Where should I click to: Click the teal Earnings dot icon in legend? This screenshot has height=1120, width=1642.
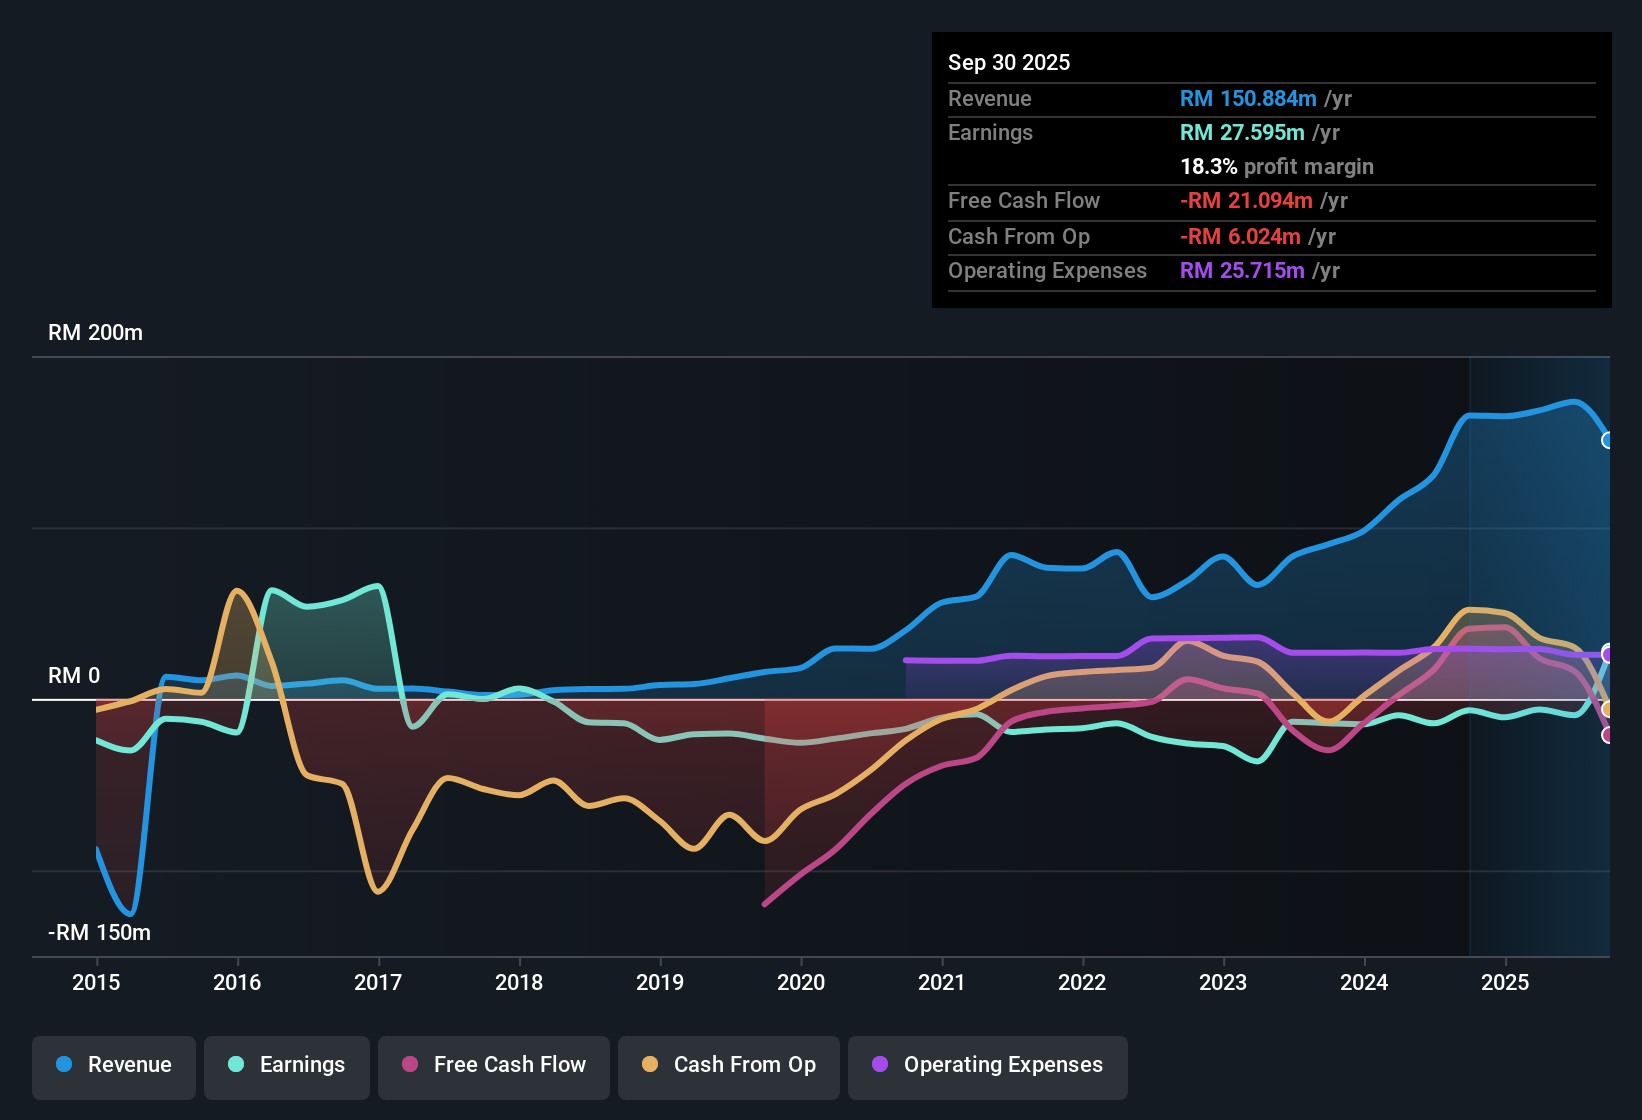coord(236,1065)
